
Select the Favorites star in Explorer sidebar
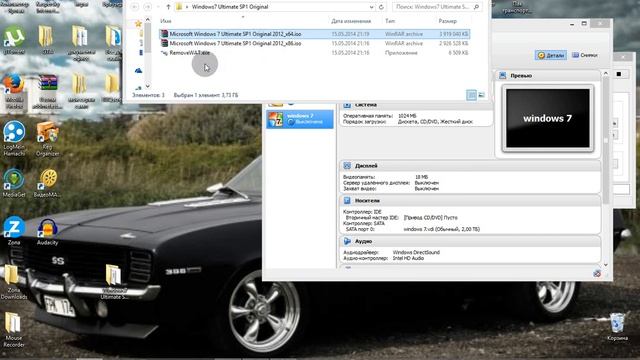point(138,24)
